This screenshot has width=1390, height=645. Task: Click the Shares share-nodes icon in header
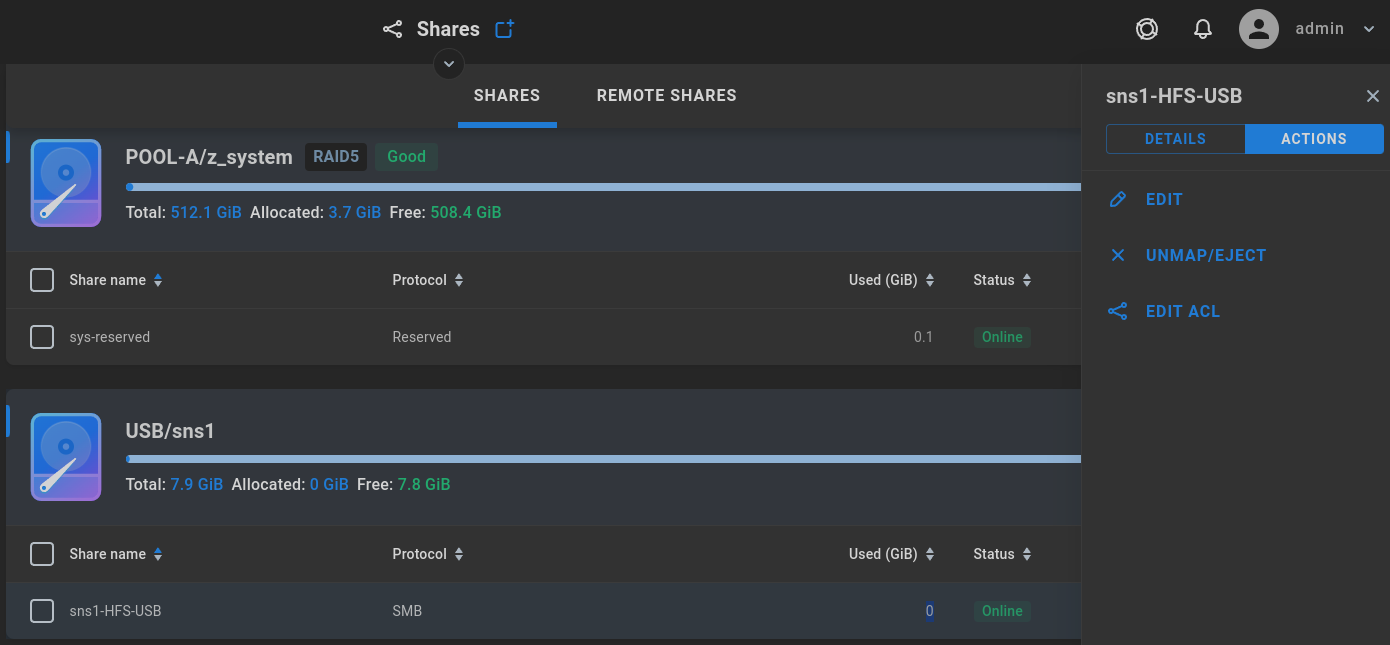point(393,29)
